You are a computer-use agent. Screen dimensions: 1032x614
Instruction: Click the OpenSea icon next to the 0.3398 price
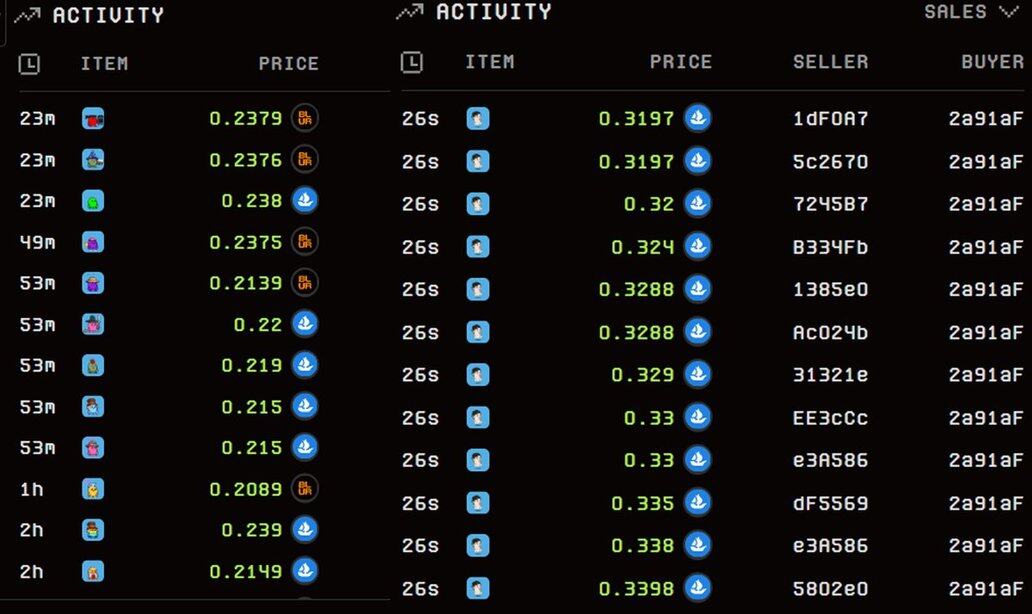click(697, 588)
